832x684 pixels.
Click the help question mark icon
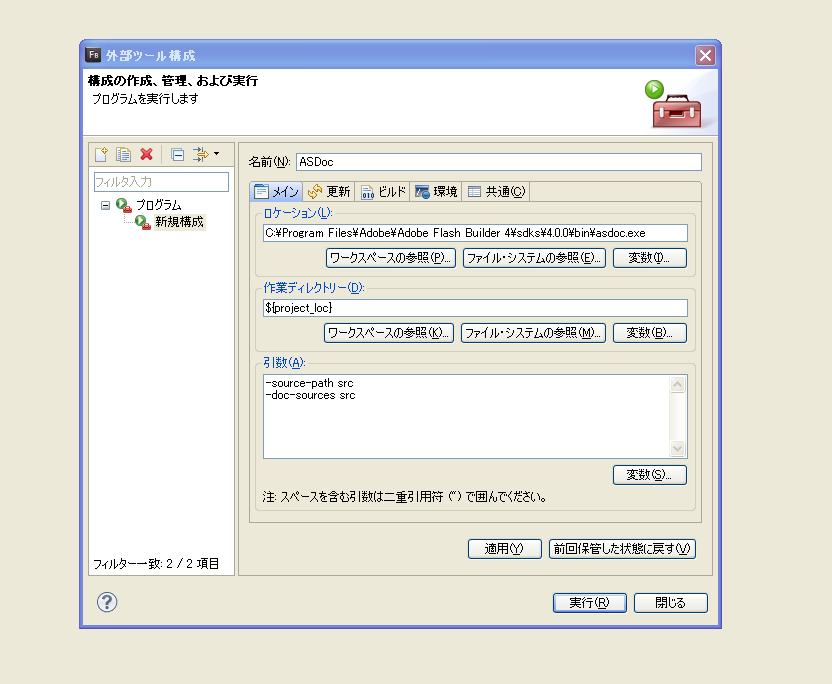[x=107, y=602]
